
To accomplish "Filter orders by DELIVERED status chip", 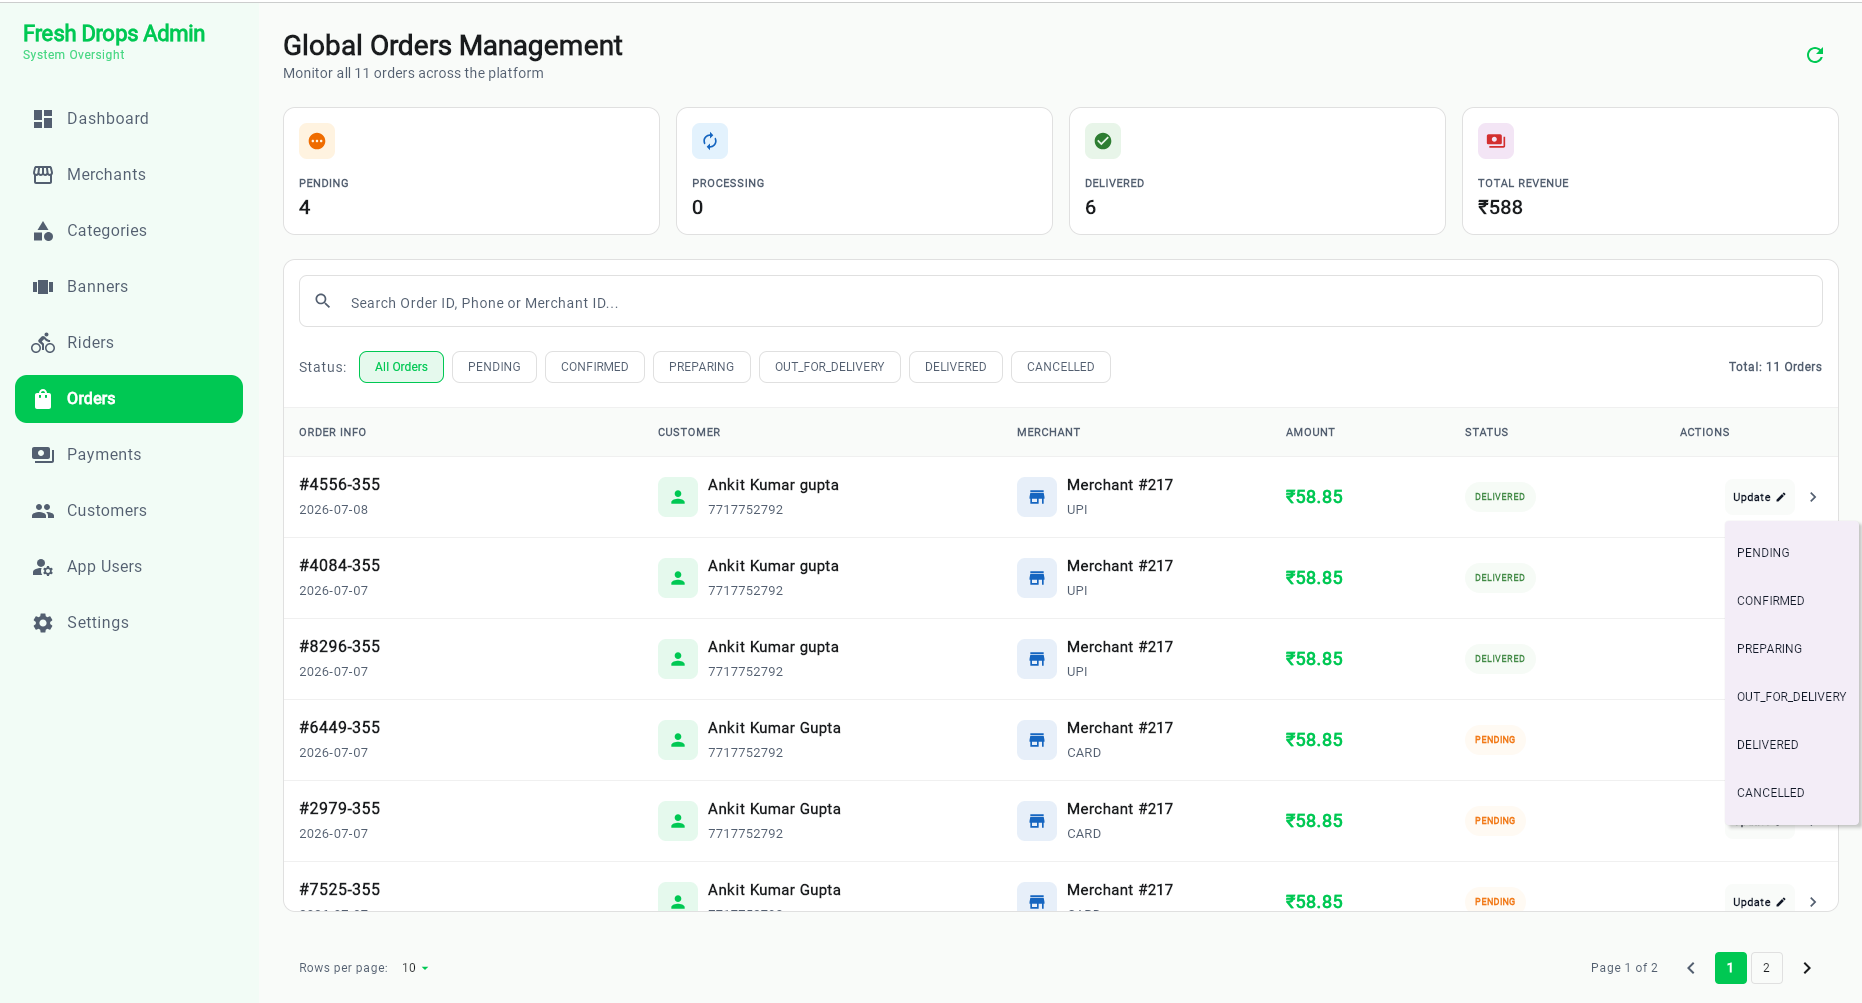I will tap(956, 367).
